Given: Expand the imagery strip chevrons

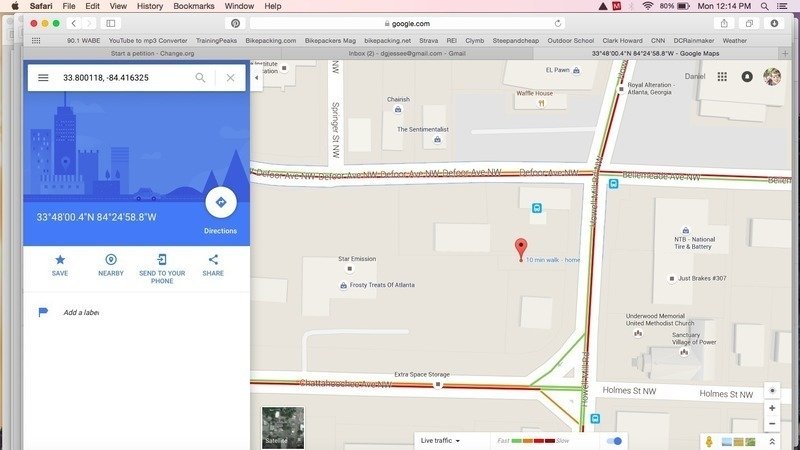Looking at the screenshot, I should tap(771, 441).
